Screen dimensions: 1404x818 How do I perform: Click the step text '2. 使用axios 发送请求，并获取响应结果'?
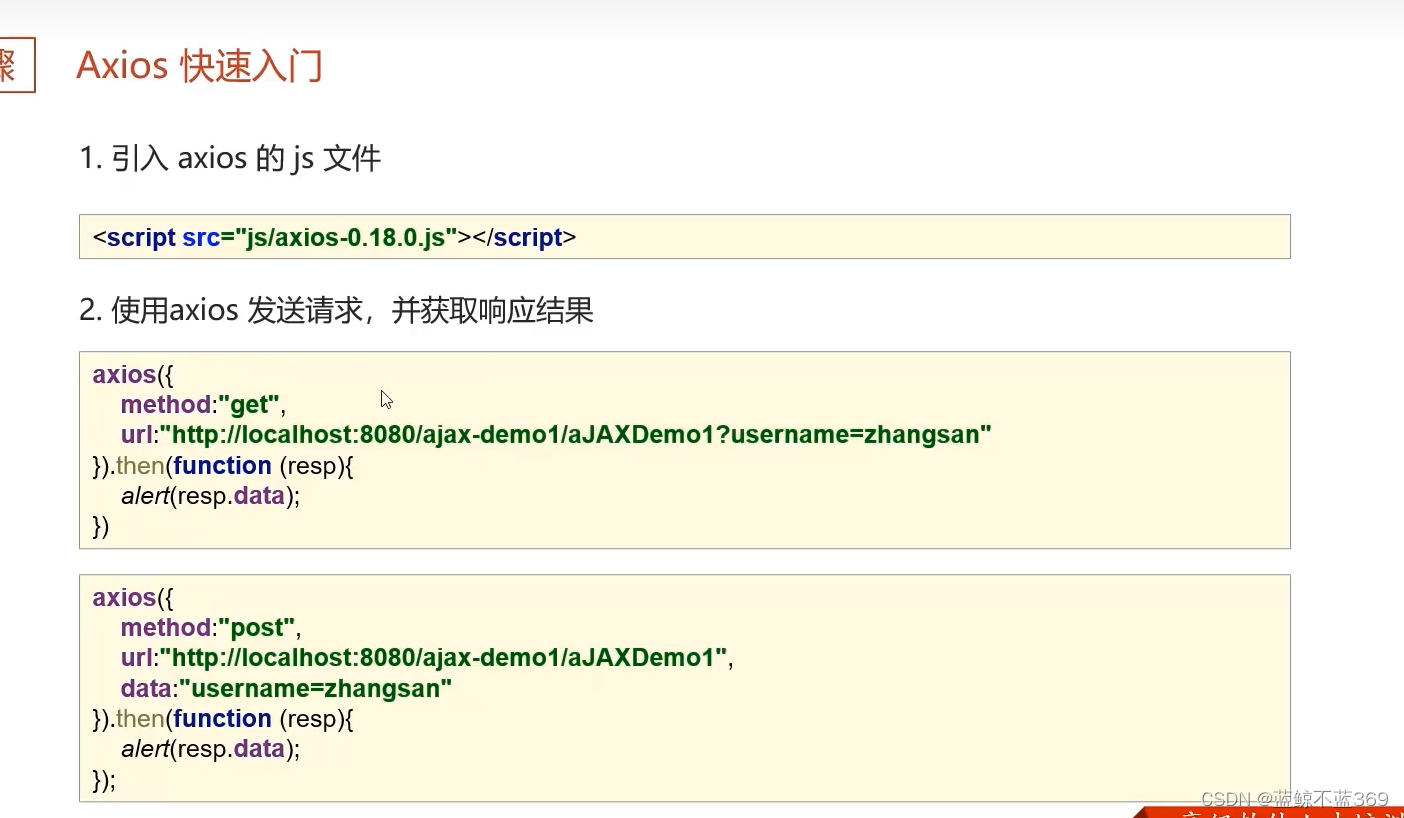point(336,310)
